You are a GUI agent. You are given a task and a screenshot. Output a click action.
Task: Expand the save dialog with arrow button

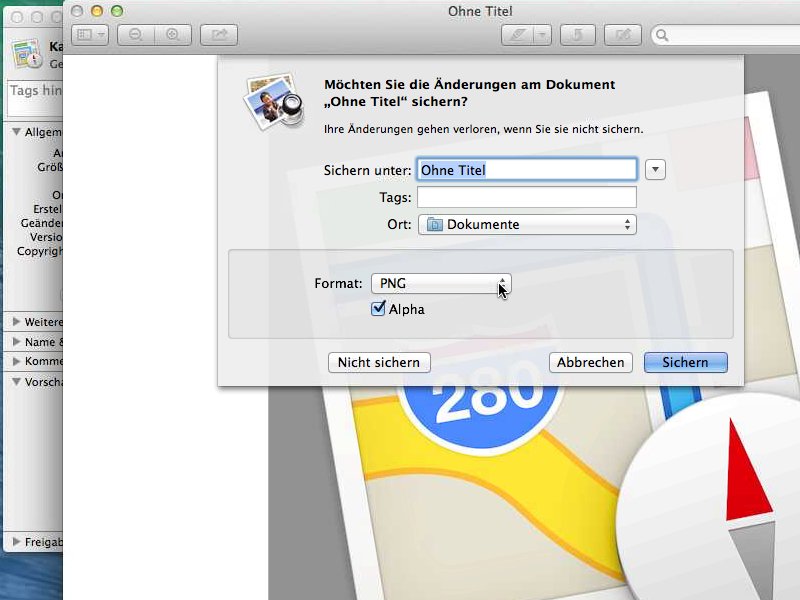coord(655,169)
